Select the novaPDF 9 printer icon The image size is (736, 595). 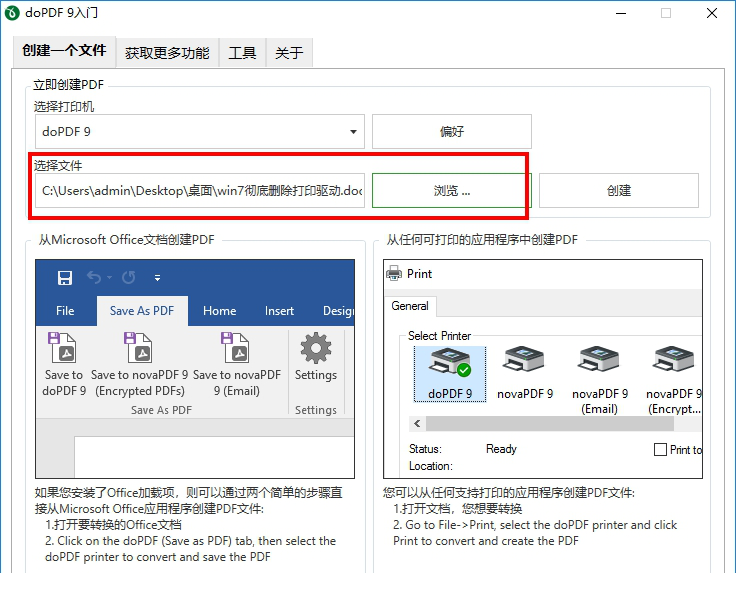524,359
